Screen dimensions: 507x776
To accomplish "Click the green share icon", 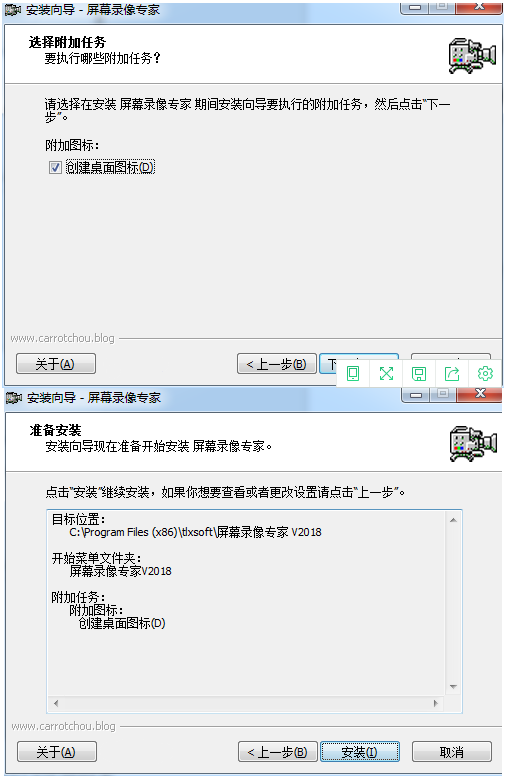I will 452,373.
